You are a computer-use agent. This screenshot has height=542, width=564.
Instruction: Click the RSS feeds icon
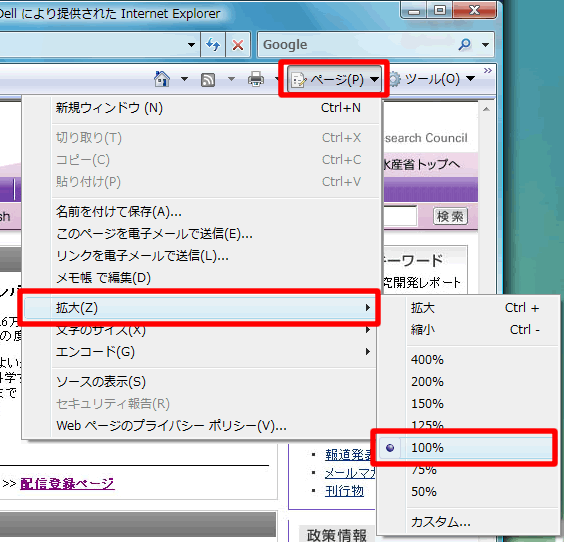pyautogui.click(x=208, y=79)
